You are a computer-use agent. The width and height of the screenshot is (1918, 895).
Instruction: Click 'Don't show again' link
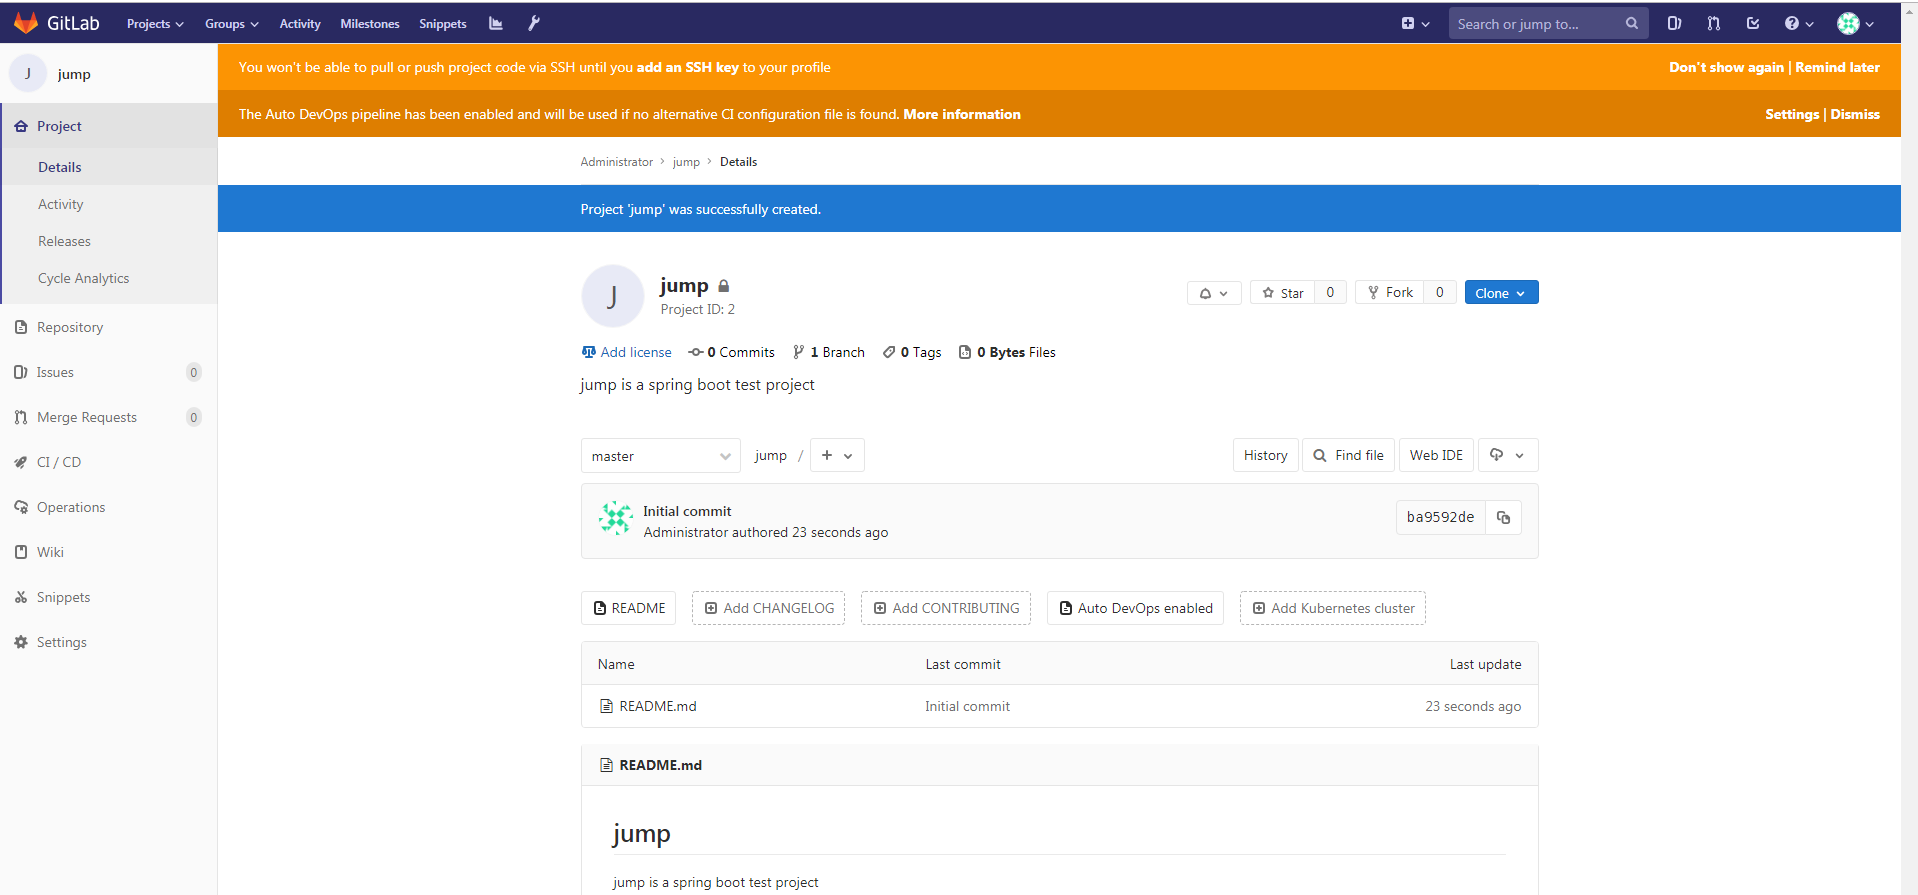[1726, 67]
